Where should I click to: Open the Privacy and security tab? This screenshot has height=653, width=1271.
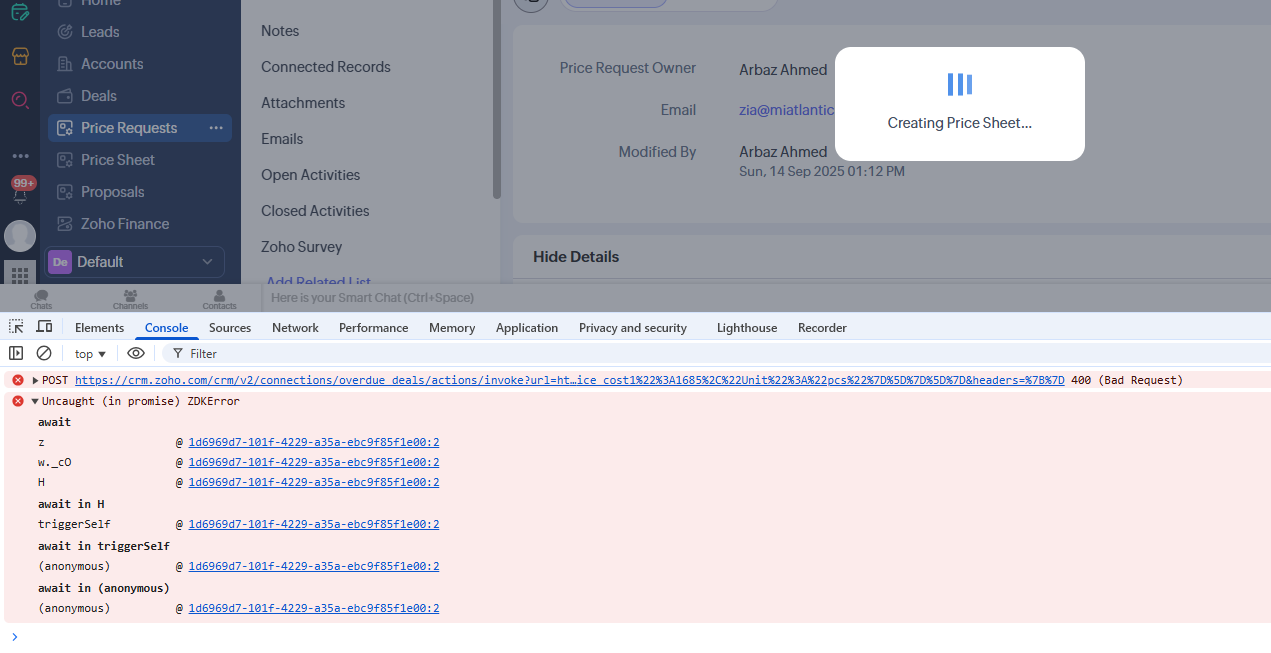pyautogui.click(x=633, y=328)
